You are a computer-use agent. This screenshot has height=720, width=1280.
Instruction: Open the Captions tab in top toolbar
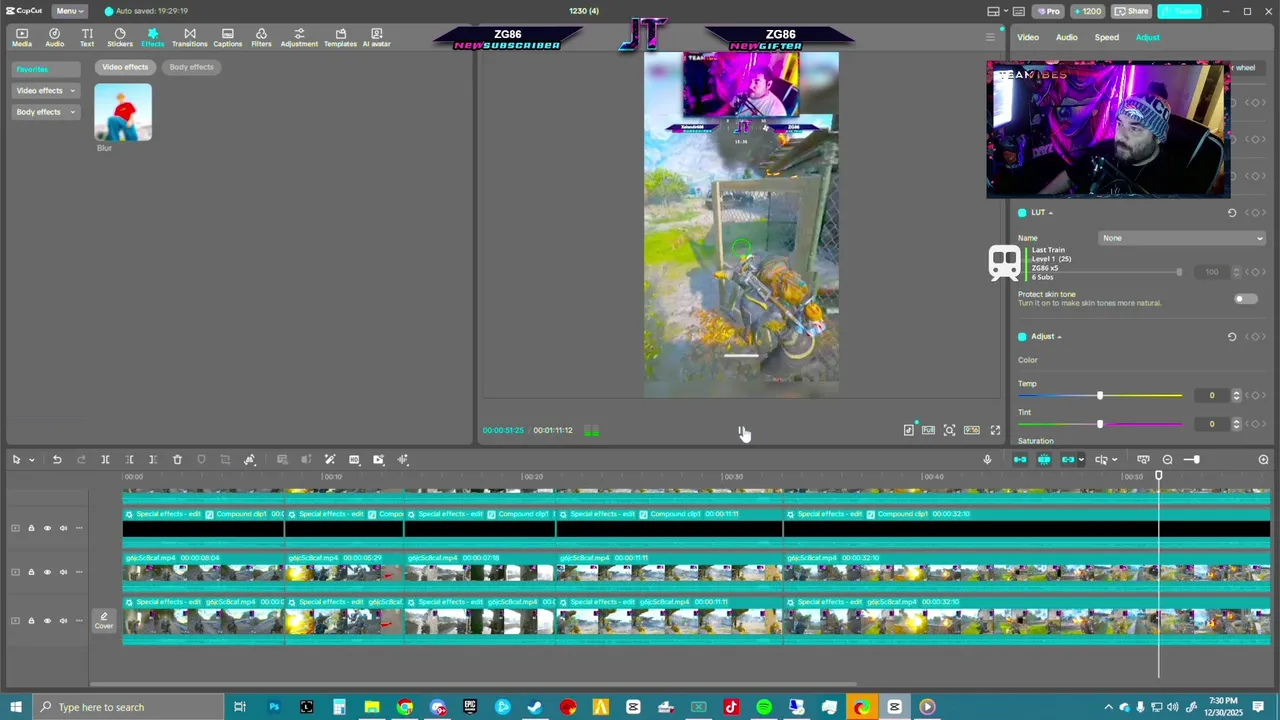point(228,38)
